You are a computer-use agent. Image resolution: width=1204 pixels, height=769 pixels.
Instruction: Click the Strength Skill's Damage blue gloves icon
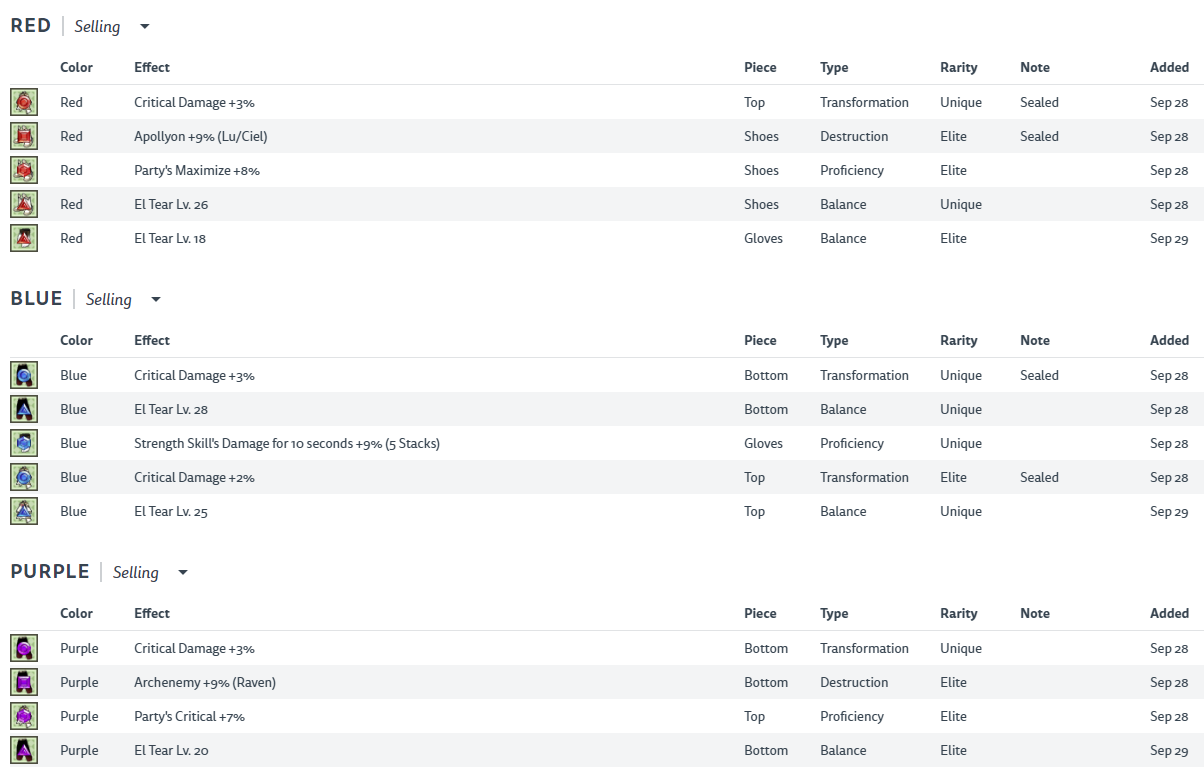pyautogui.click(x=24, y=443)
